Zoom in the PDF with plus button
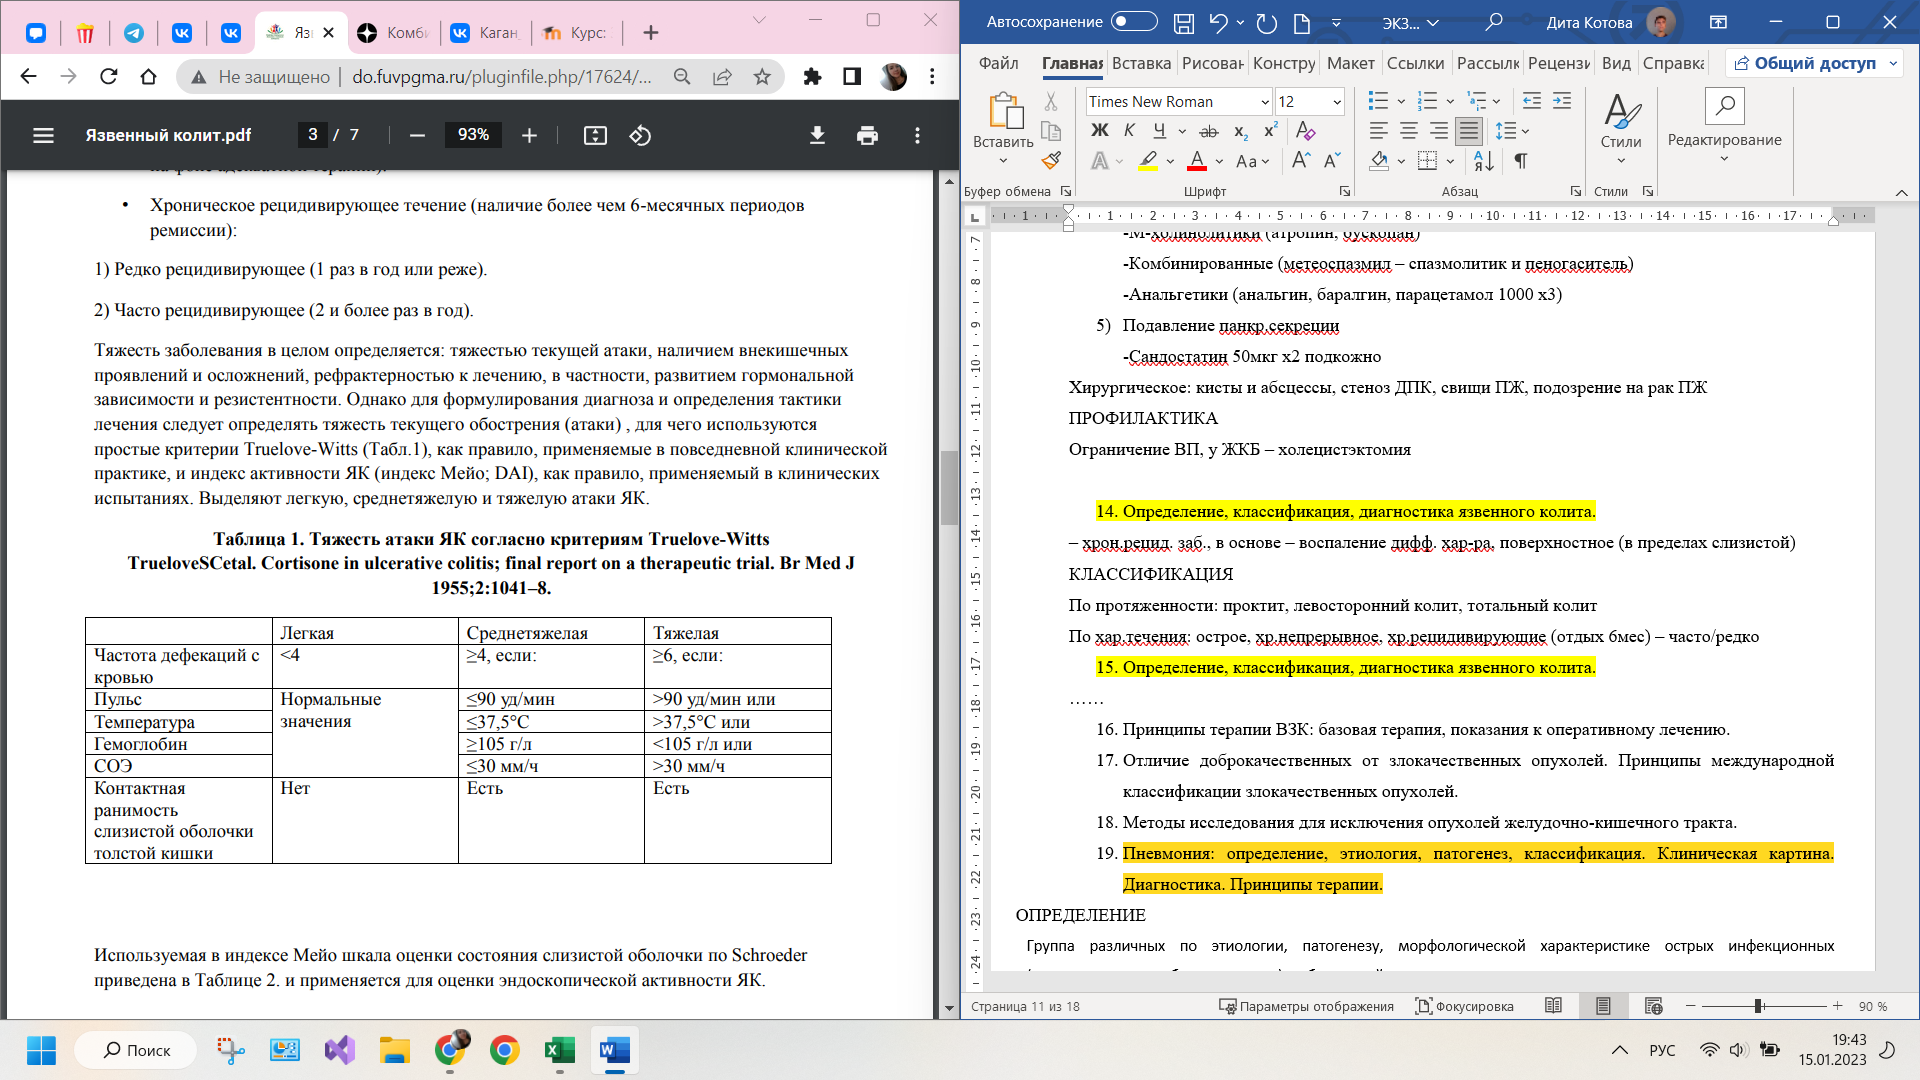The image size is (1920, 1080). [x=529, y=135]
